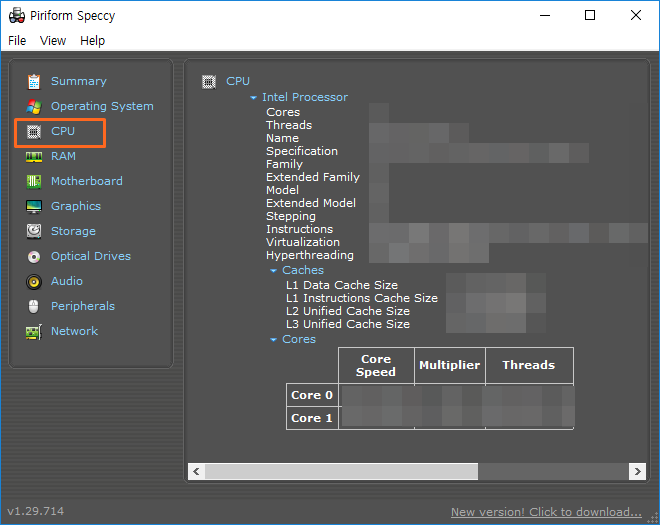This screenshot has height=525, width=660.
Task: Click the Intel Processor heading
Action: click(305, 97)
